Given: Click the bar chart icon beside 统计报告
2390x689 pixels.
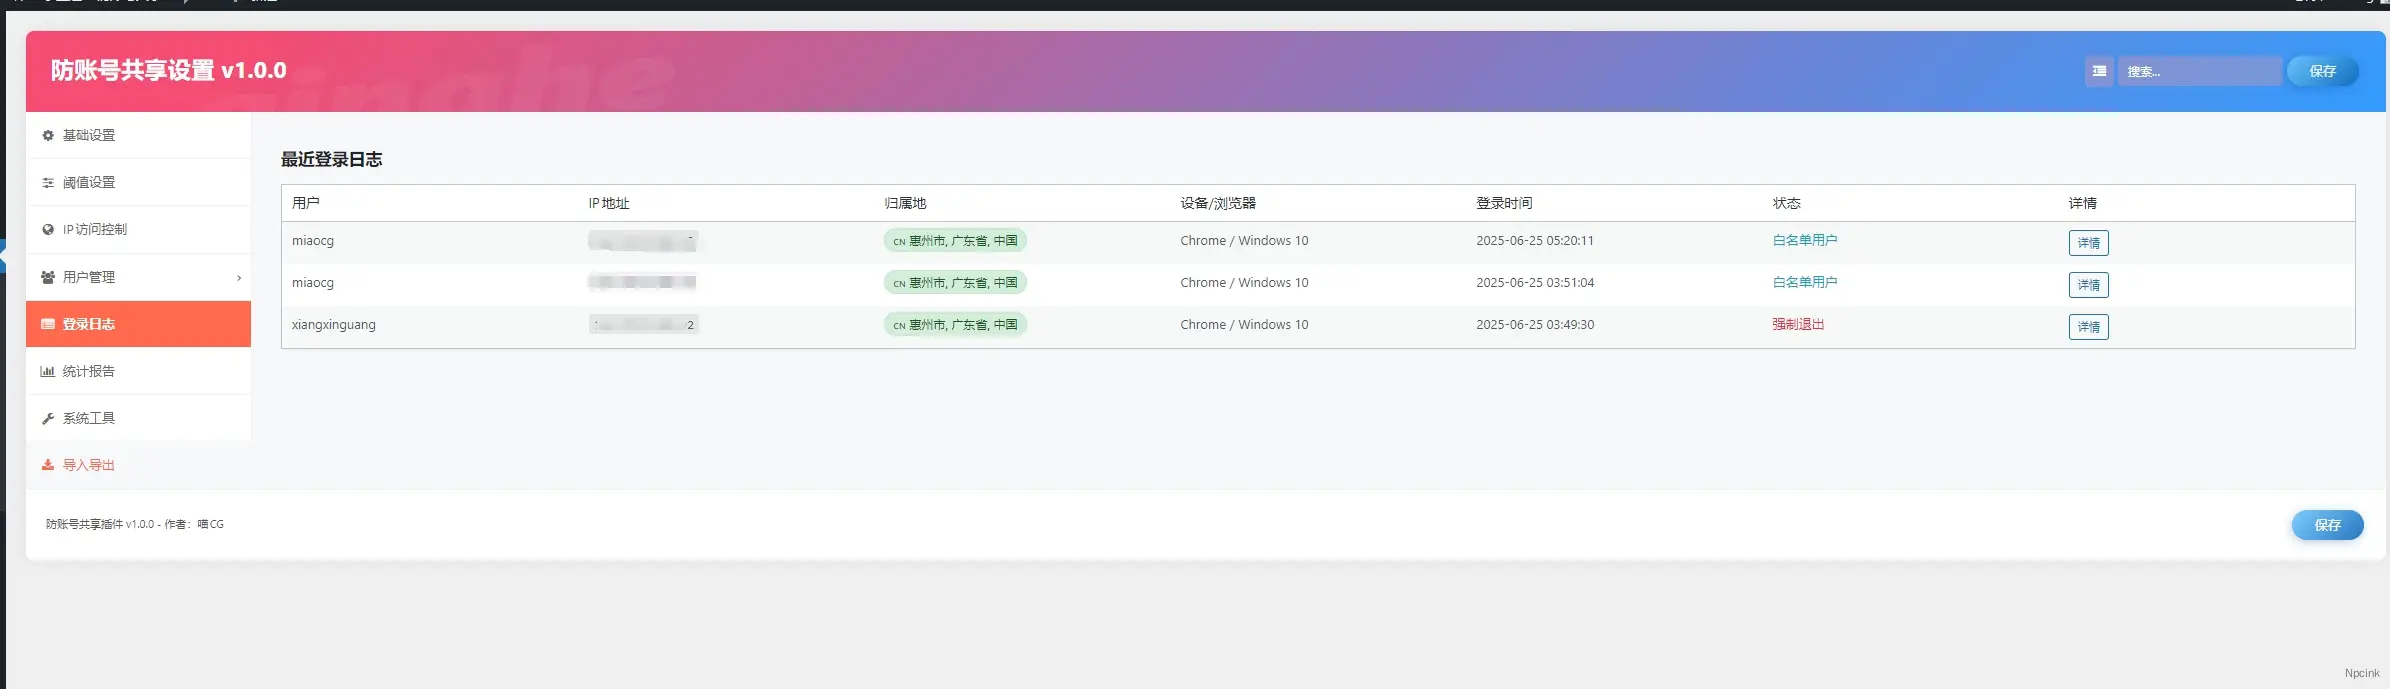Looking at the screenshot, I should 48,371.
